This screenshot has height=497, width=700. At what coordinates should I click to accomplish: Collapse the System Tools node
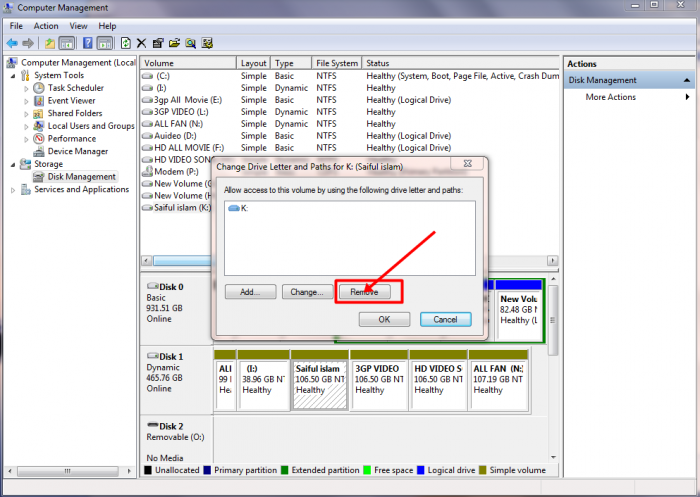coord(13,76)
